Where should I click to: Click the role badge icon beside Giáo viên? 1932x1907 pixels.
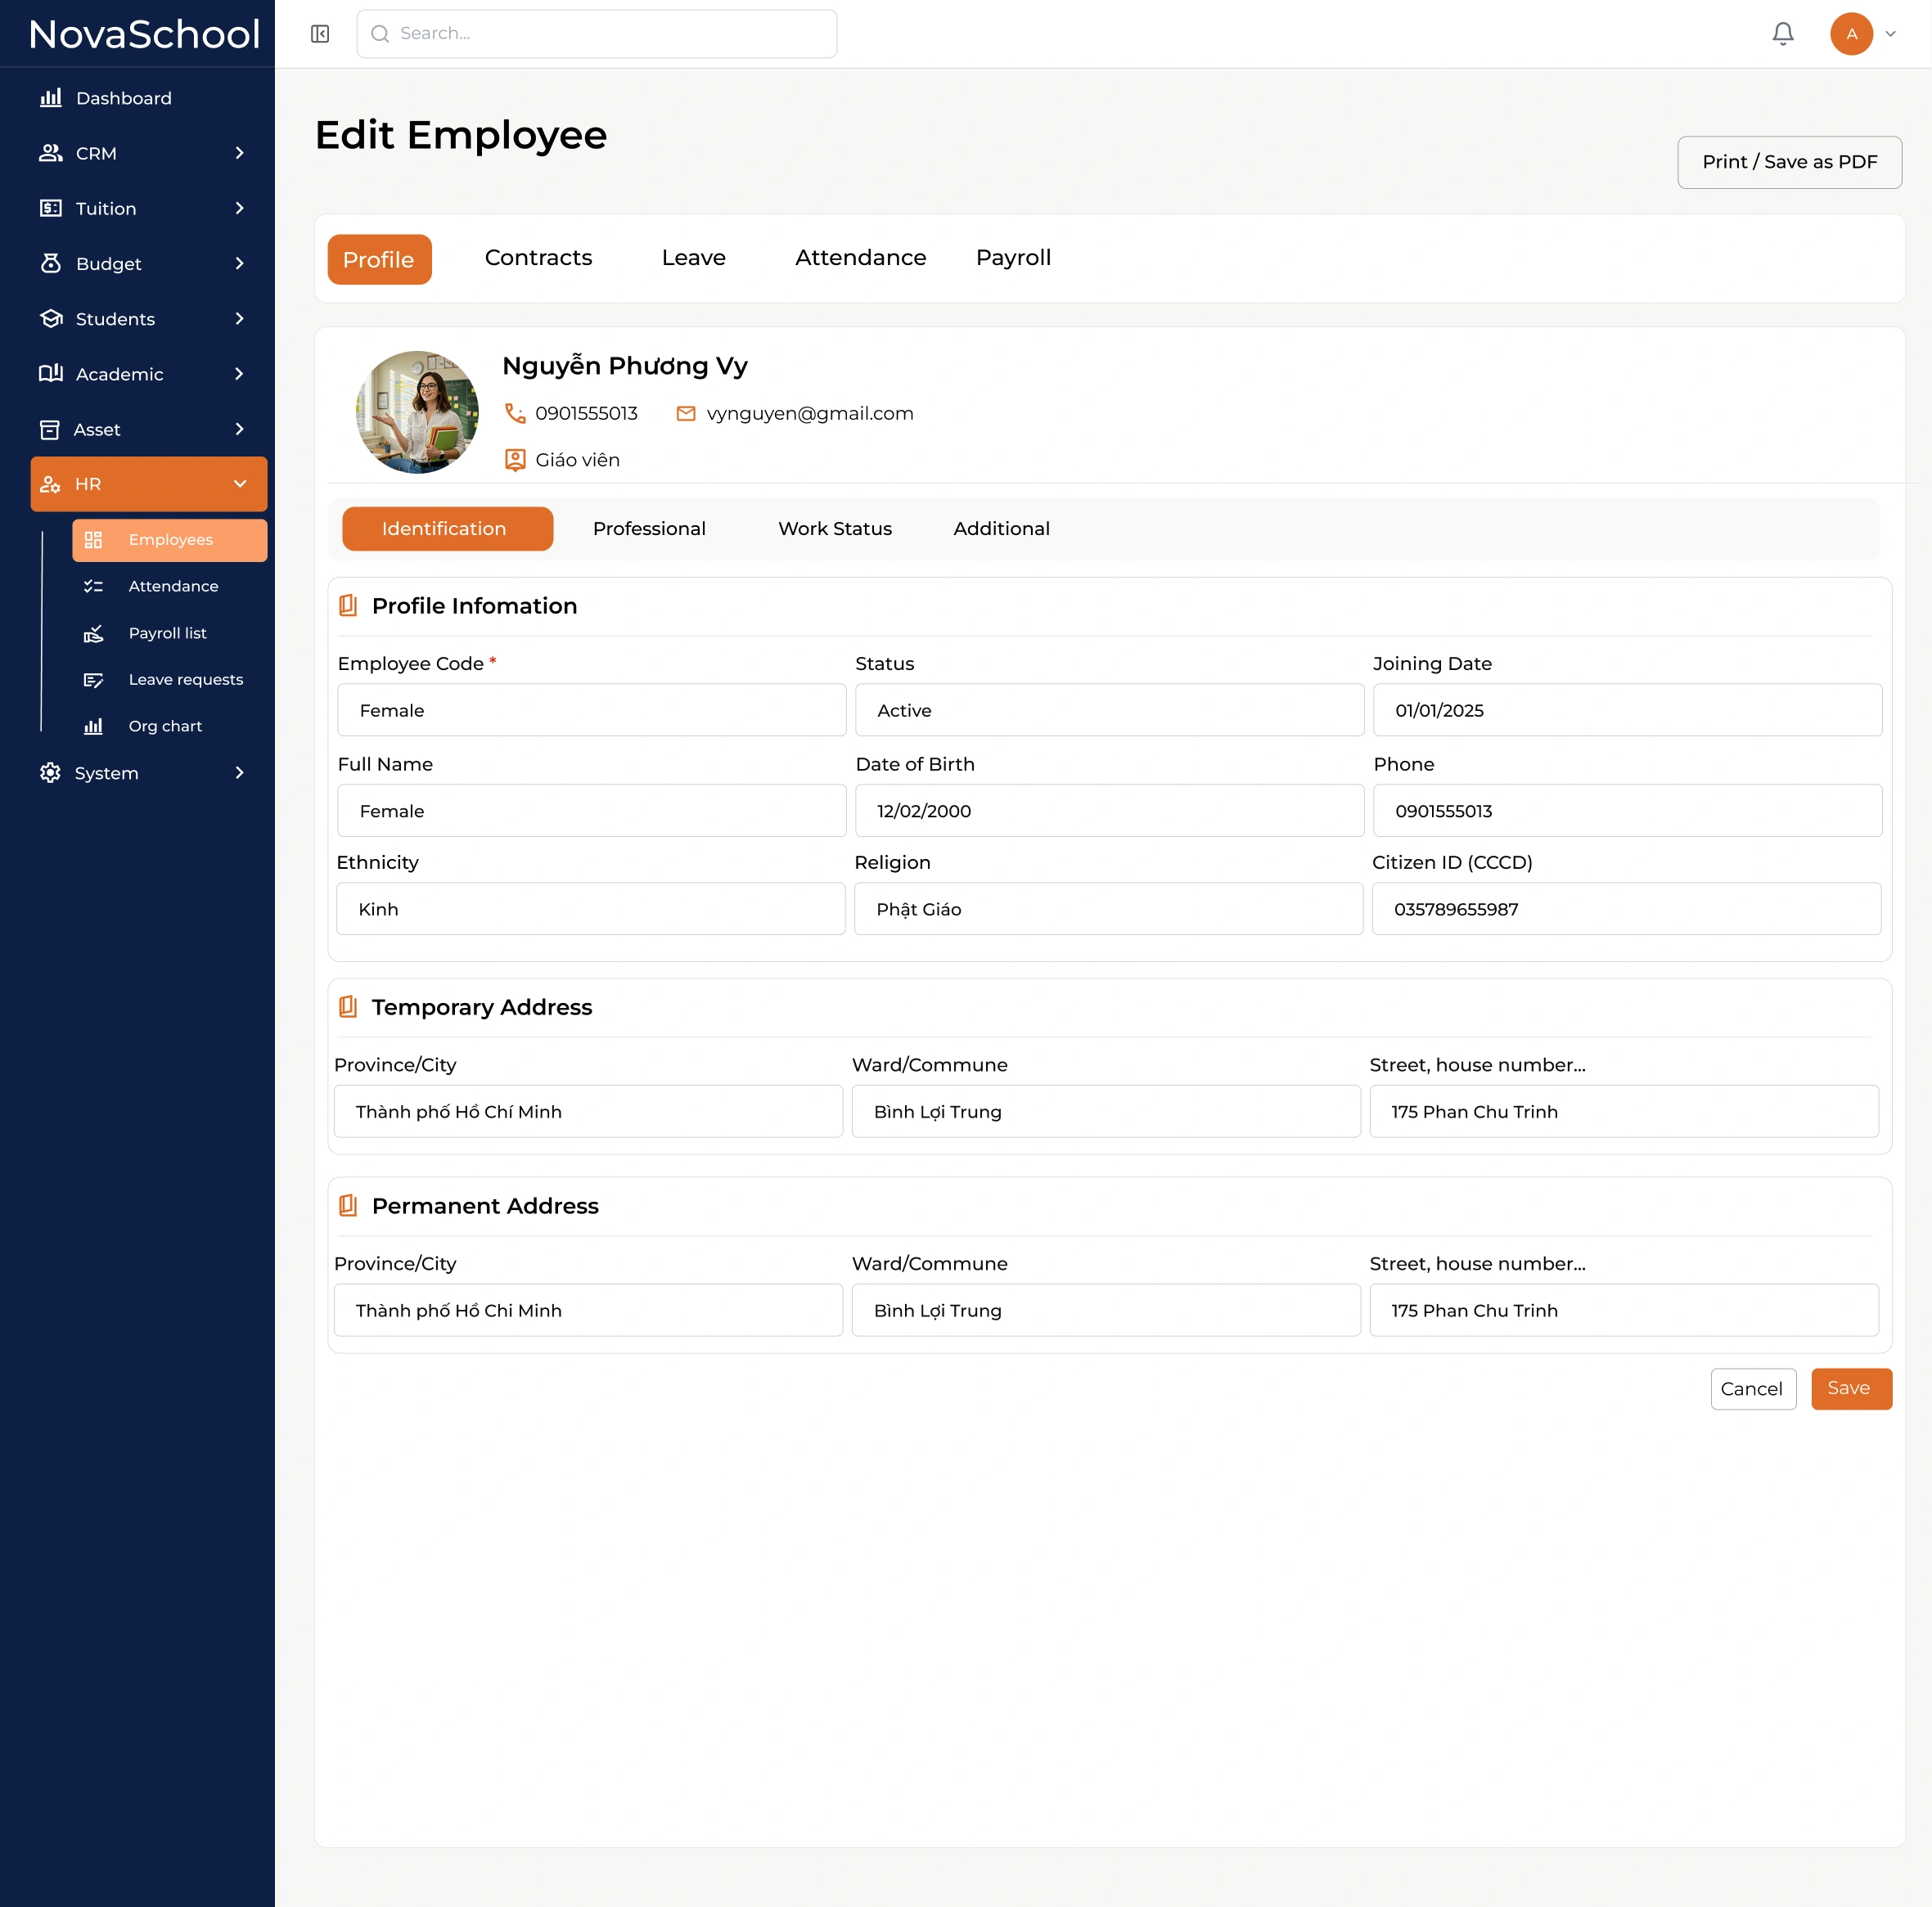(x=515, y=460)
